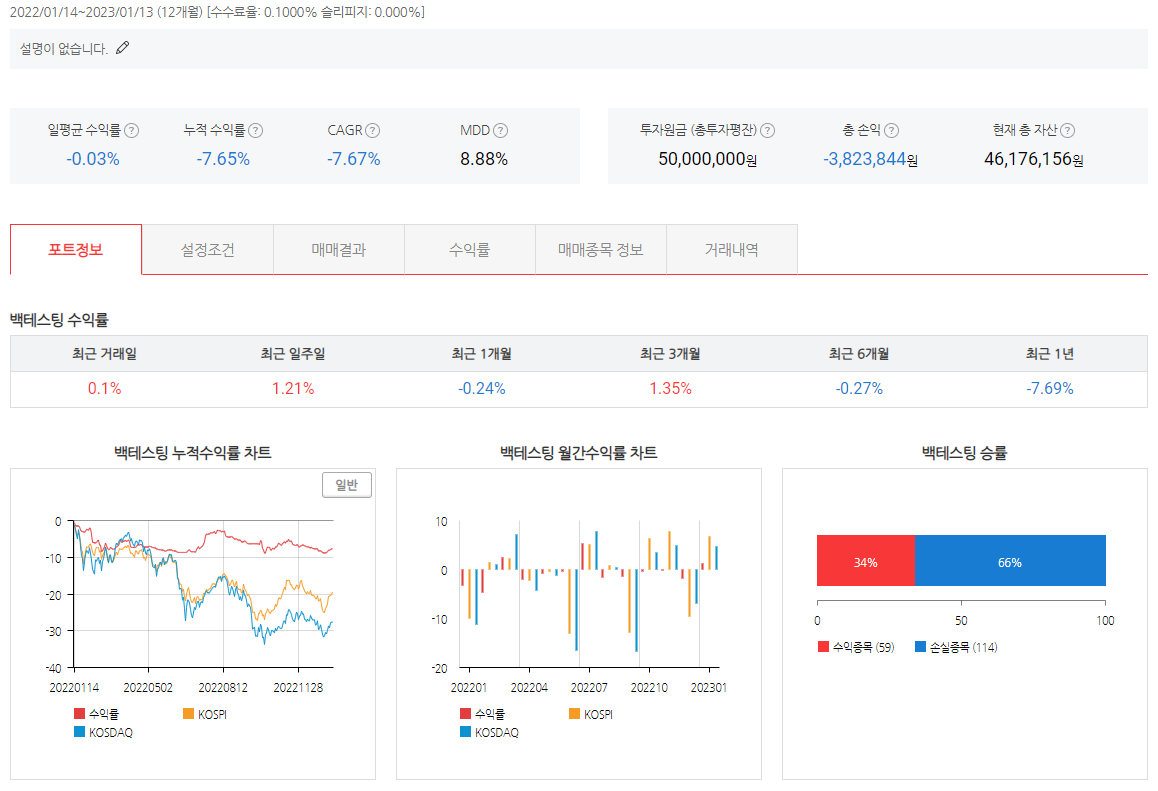The height and width of the screenshot is (791, 1158).
Task: Open help icon next to 일평균 수익률
Action: coord(131,131)
